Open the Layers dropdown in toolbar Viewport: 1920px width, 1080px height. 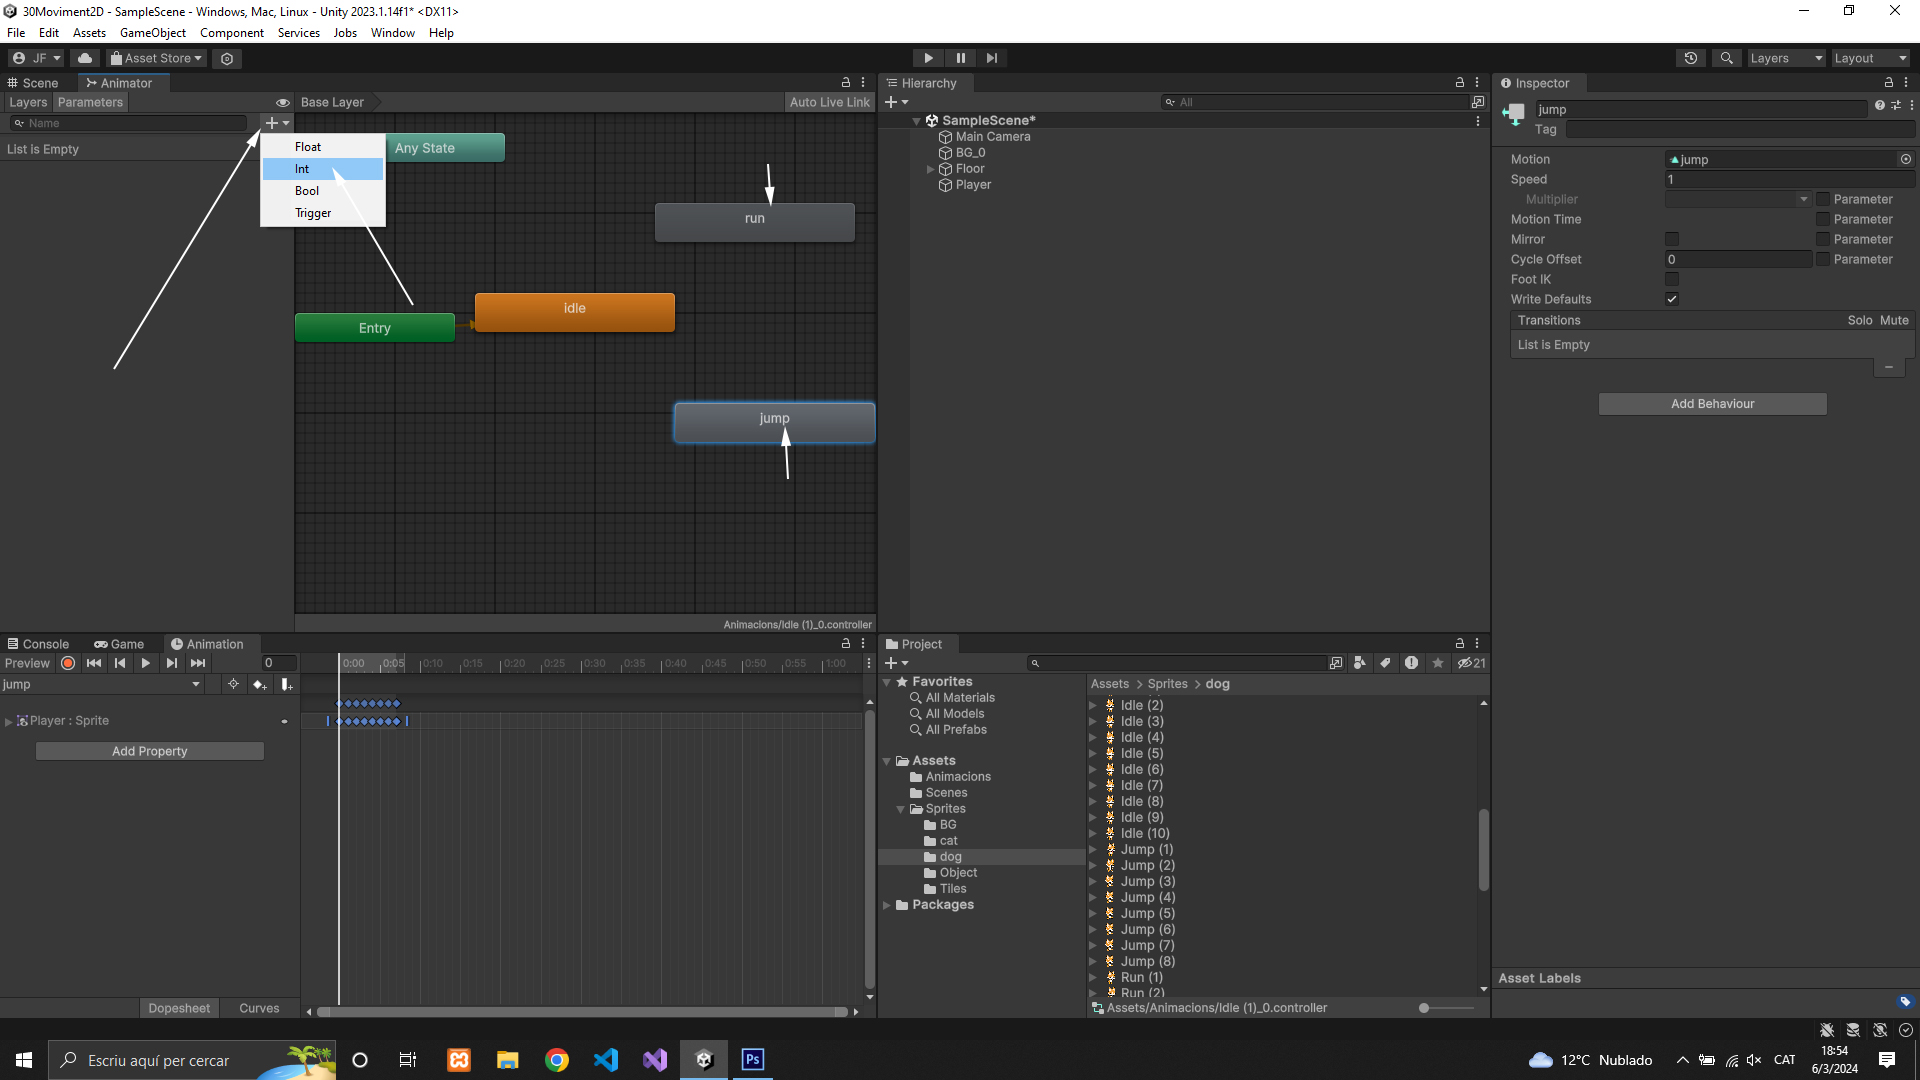pyautogui.click(x=1785, y=58)
